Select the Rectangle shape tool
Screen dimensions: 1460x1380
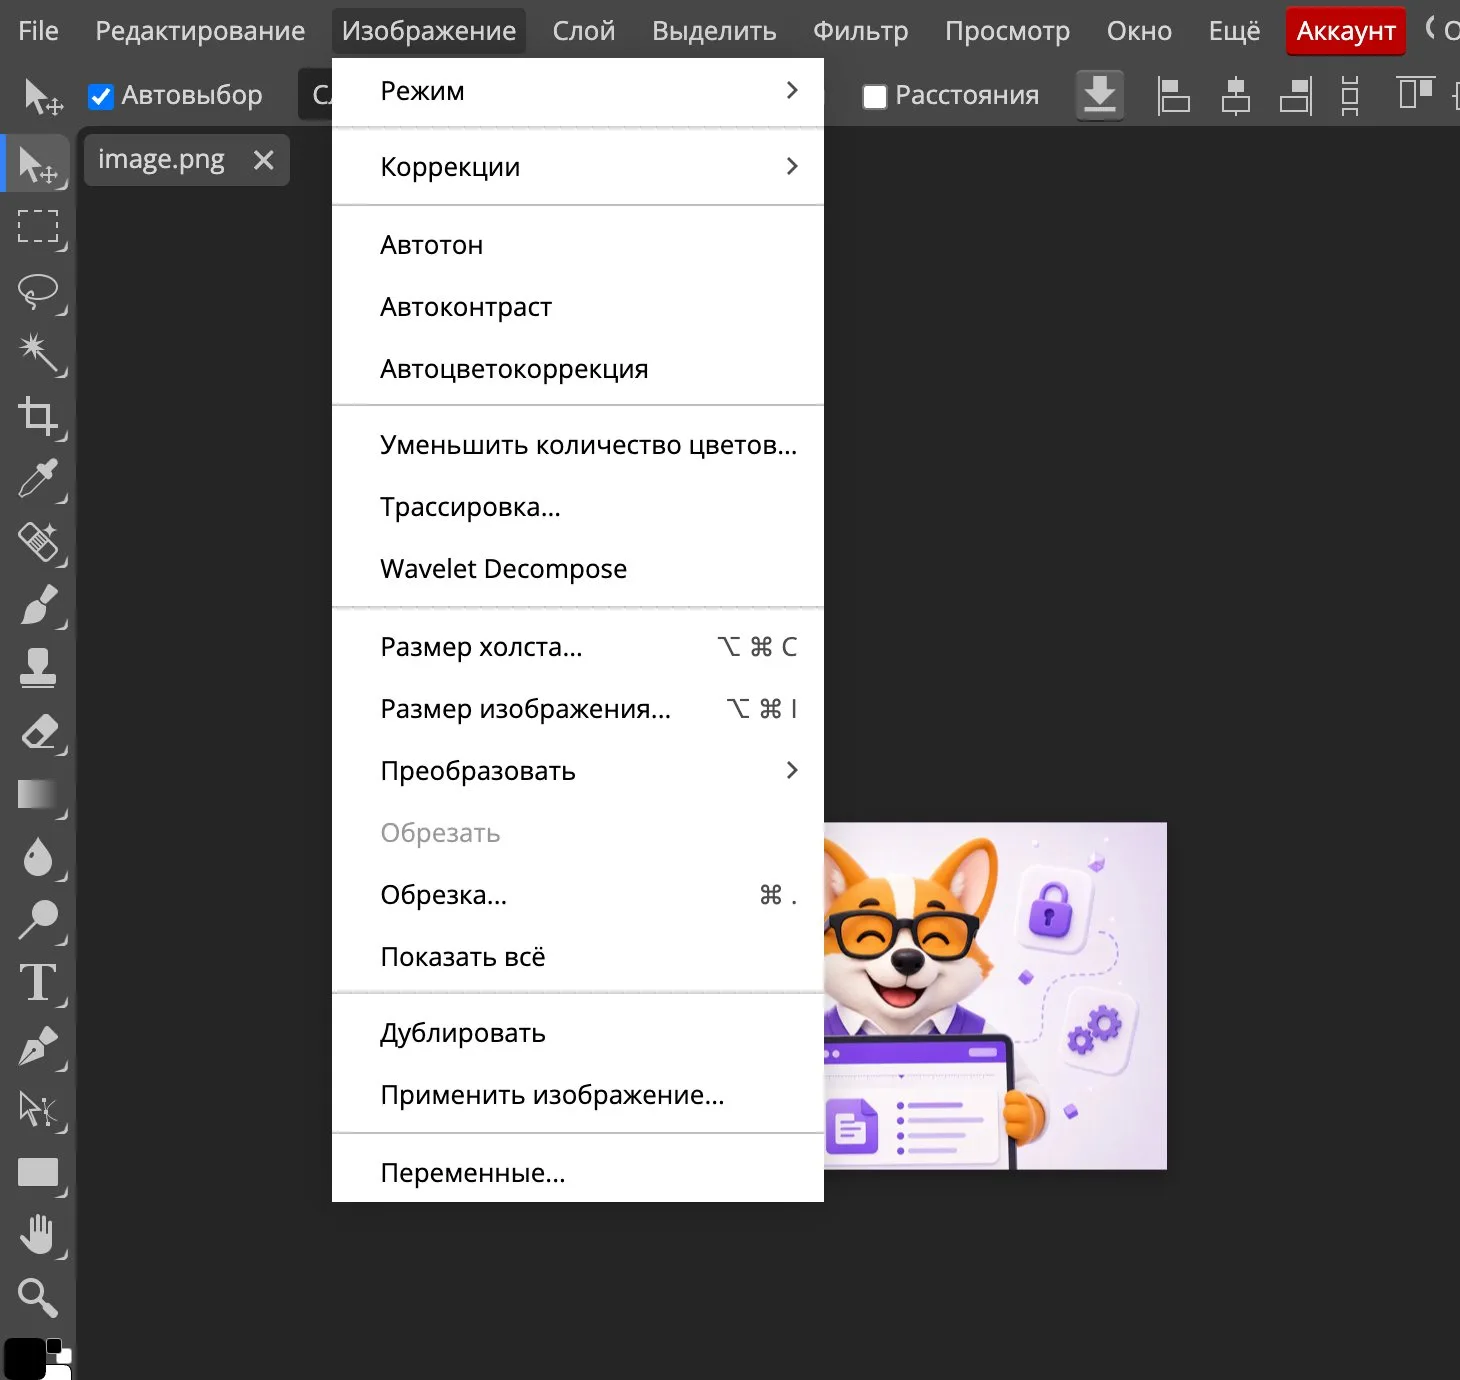click(x=38, y=1172)
